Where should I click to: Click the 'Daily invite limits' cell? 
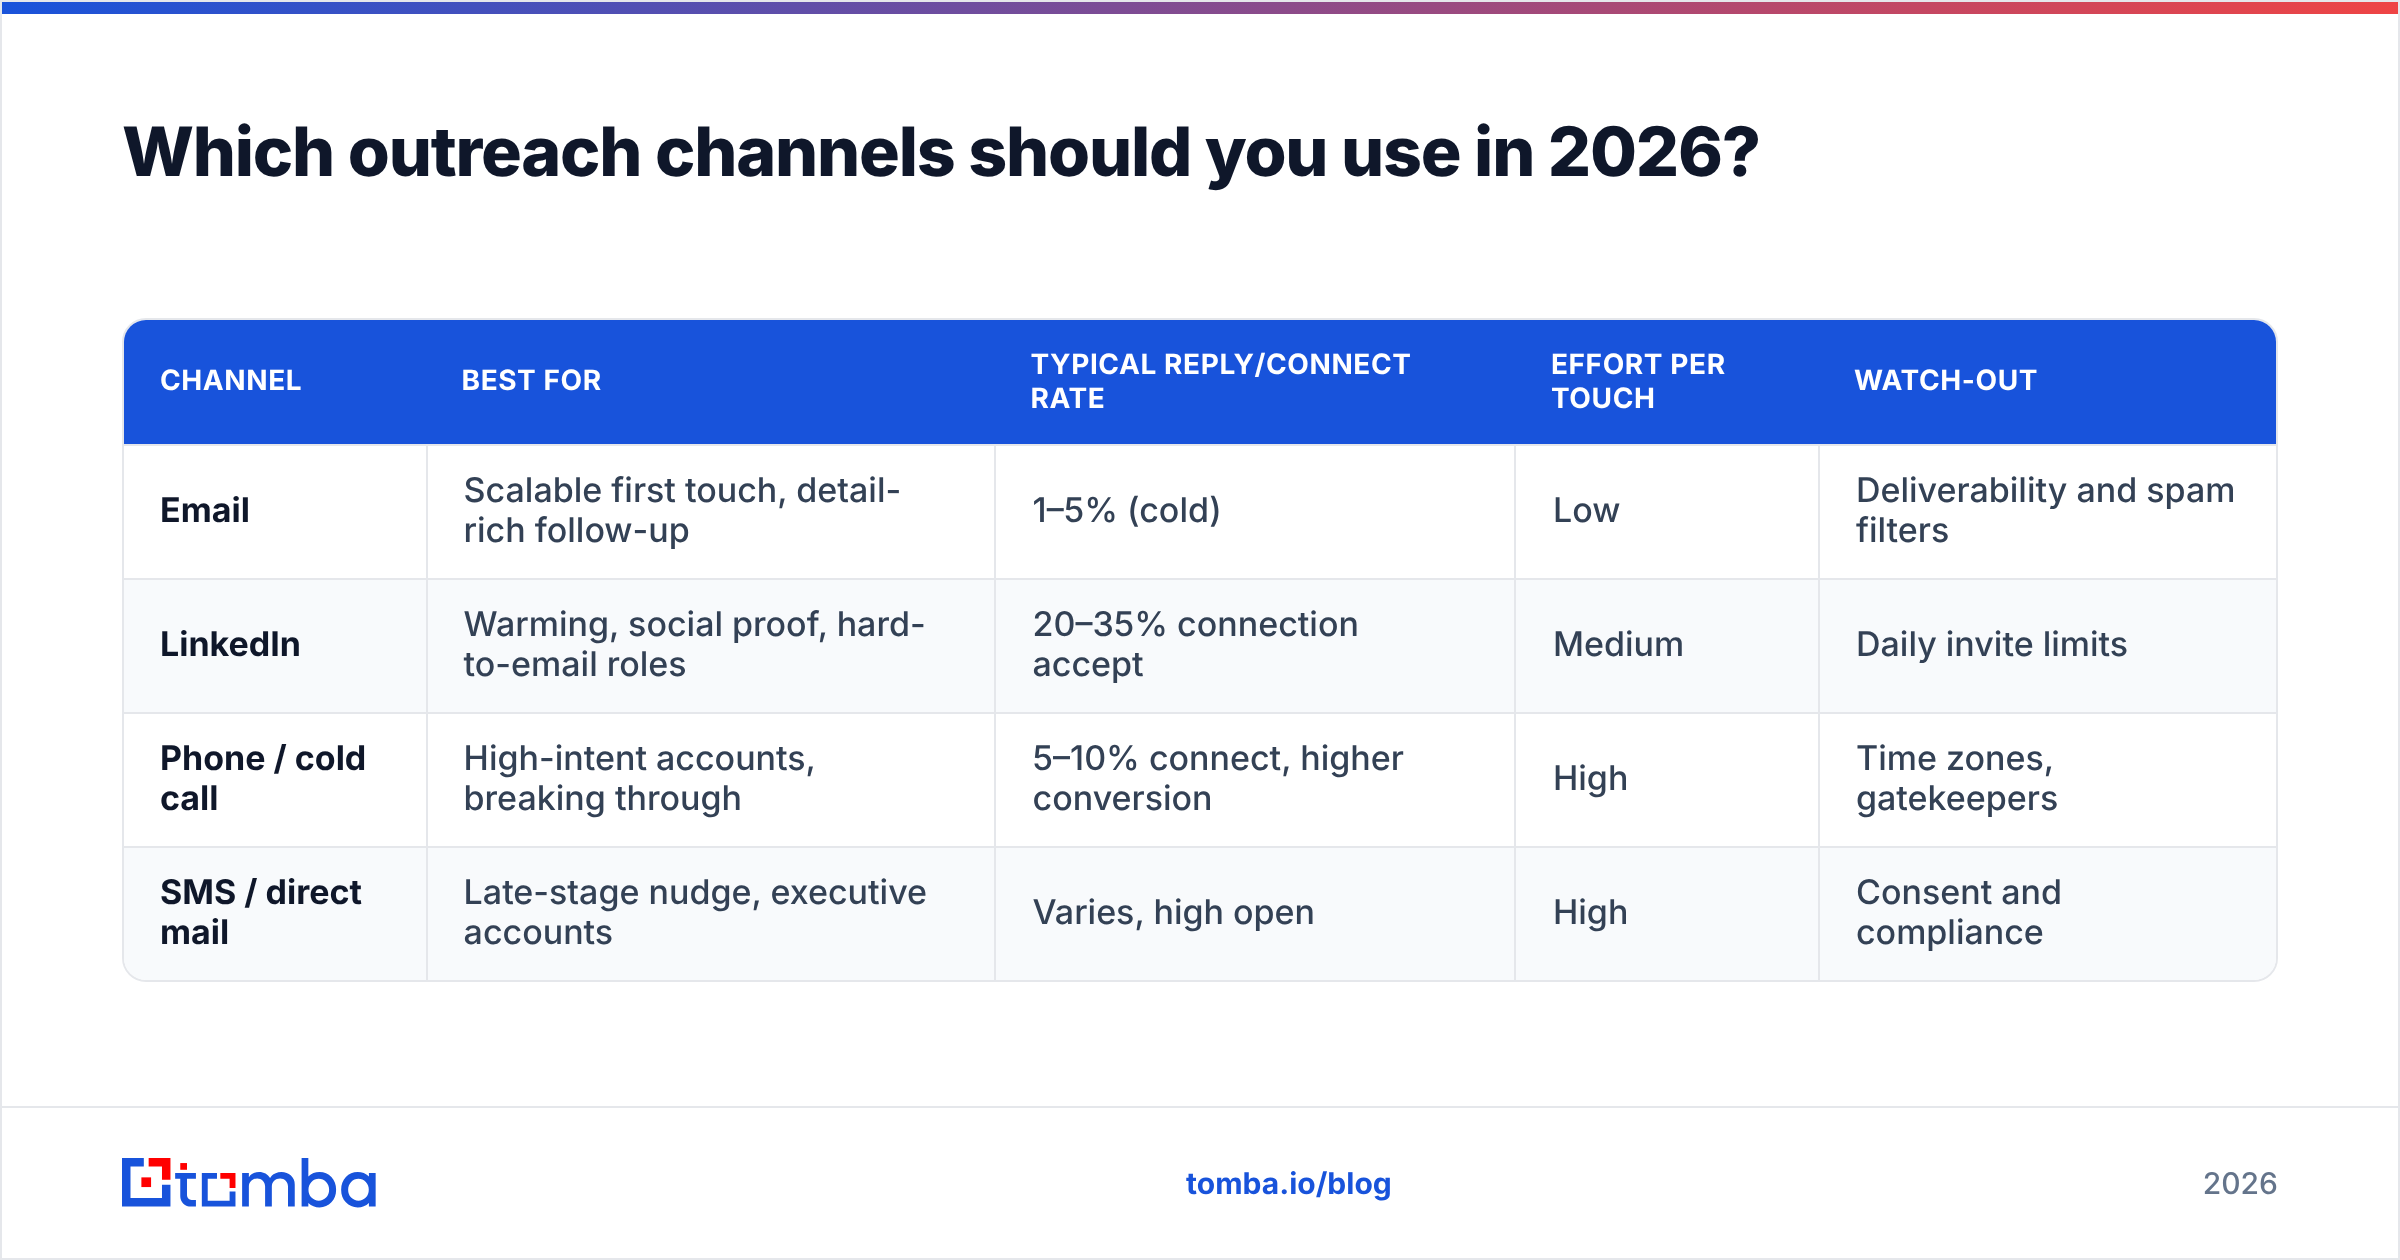(x=2047, y=645)
